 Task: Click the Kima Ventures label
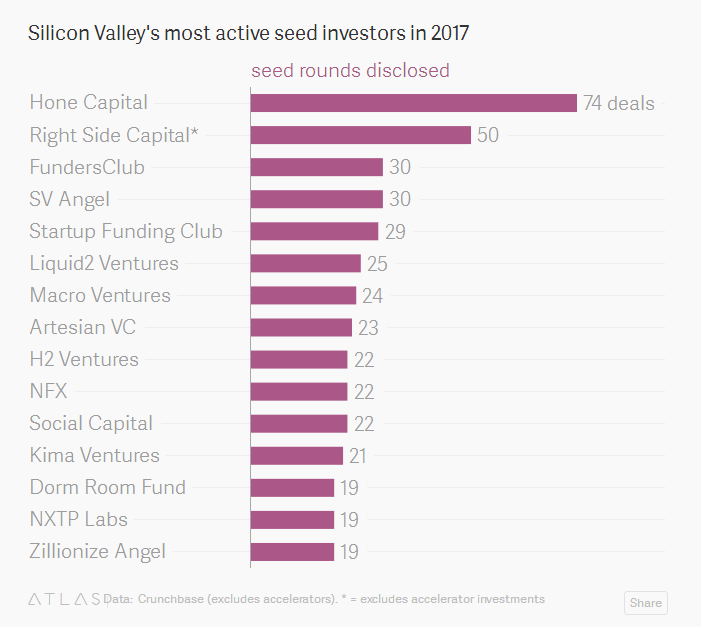tap(94, 455)
